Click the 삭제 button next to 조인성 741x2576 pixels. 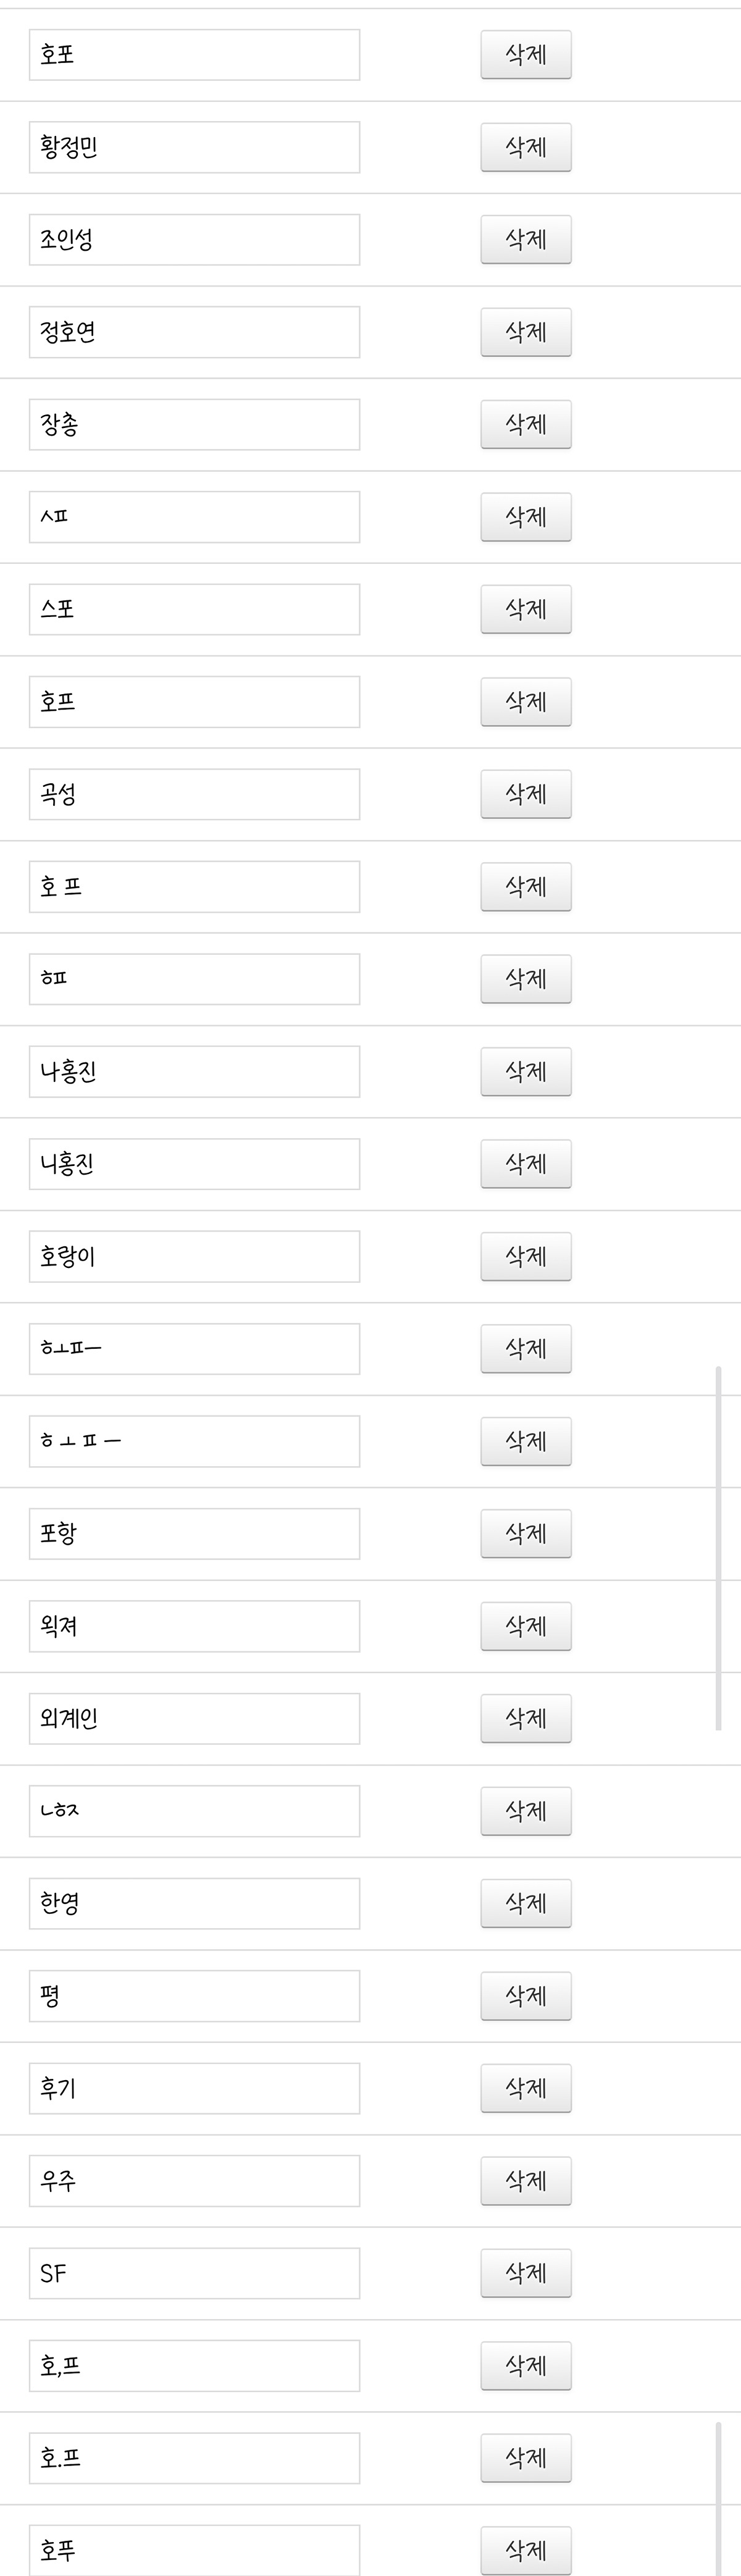[x=526, y=239]
